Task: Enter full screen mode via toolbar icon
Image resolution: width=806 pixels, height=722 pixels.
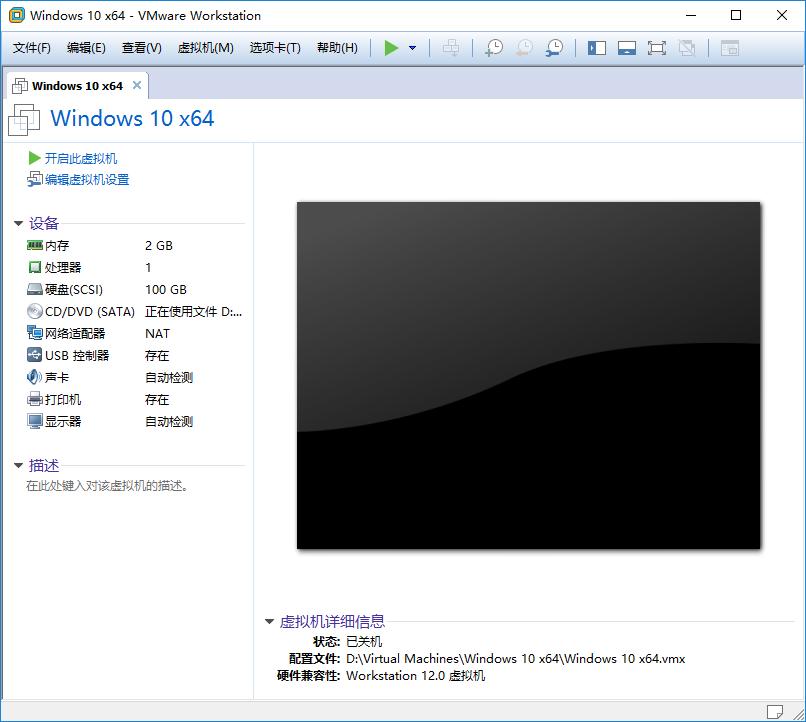Action: pyautogui.click(x=657, y=46)
